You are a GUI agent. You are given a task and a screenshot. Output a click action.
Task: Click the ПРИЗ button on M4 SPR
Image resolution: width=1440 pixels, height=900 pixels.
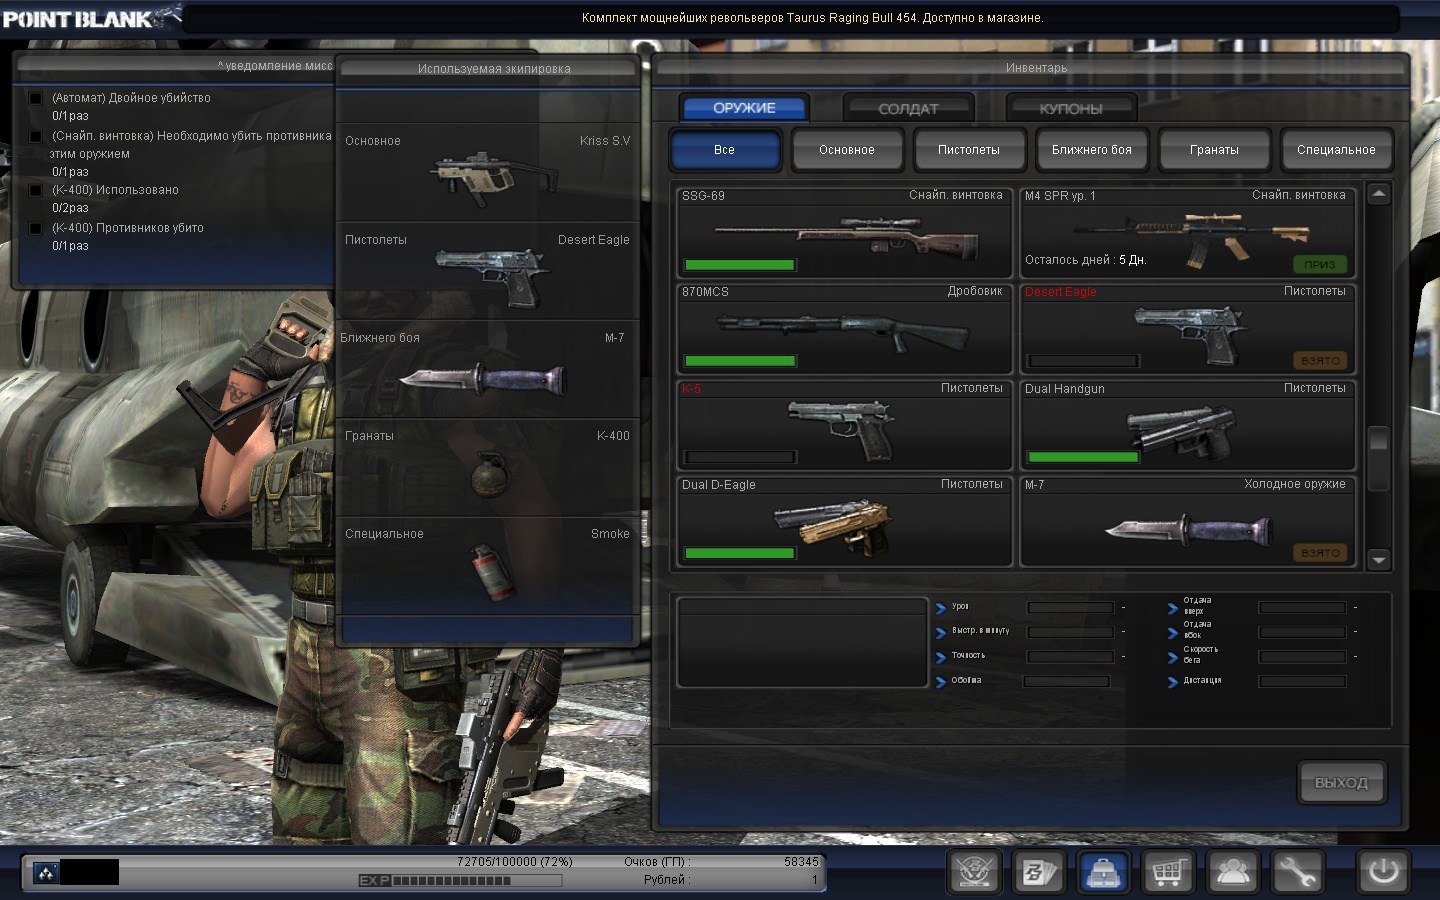tap(1319, 264)
